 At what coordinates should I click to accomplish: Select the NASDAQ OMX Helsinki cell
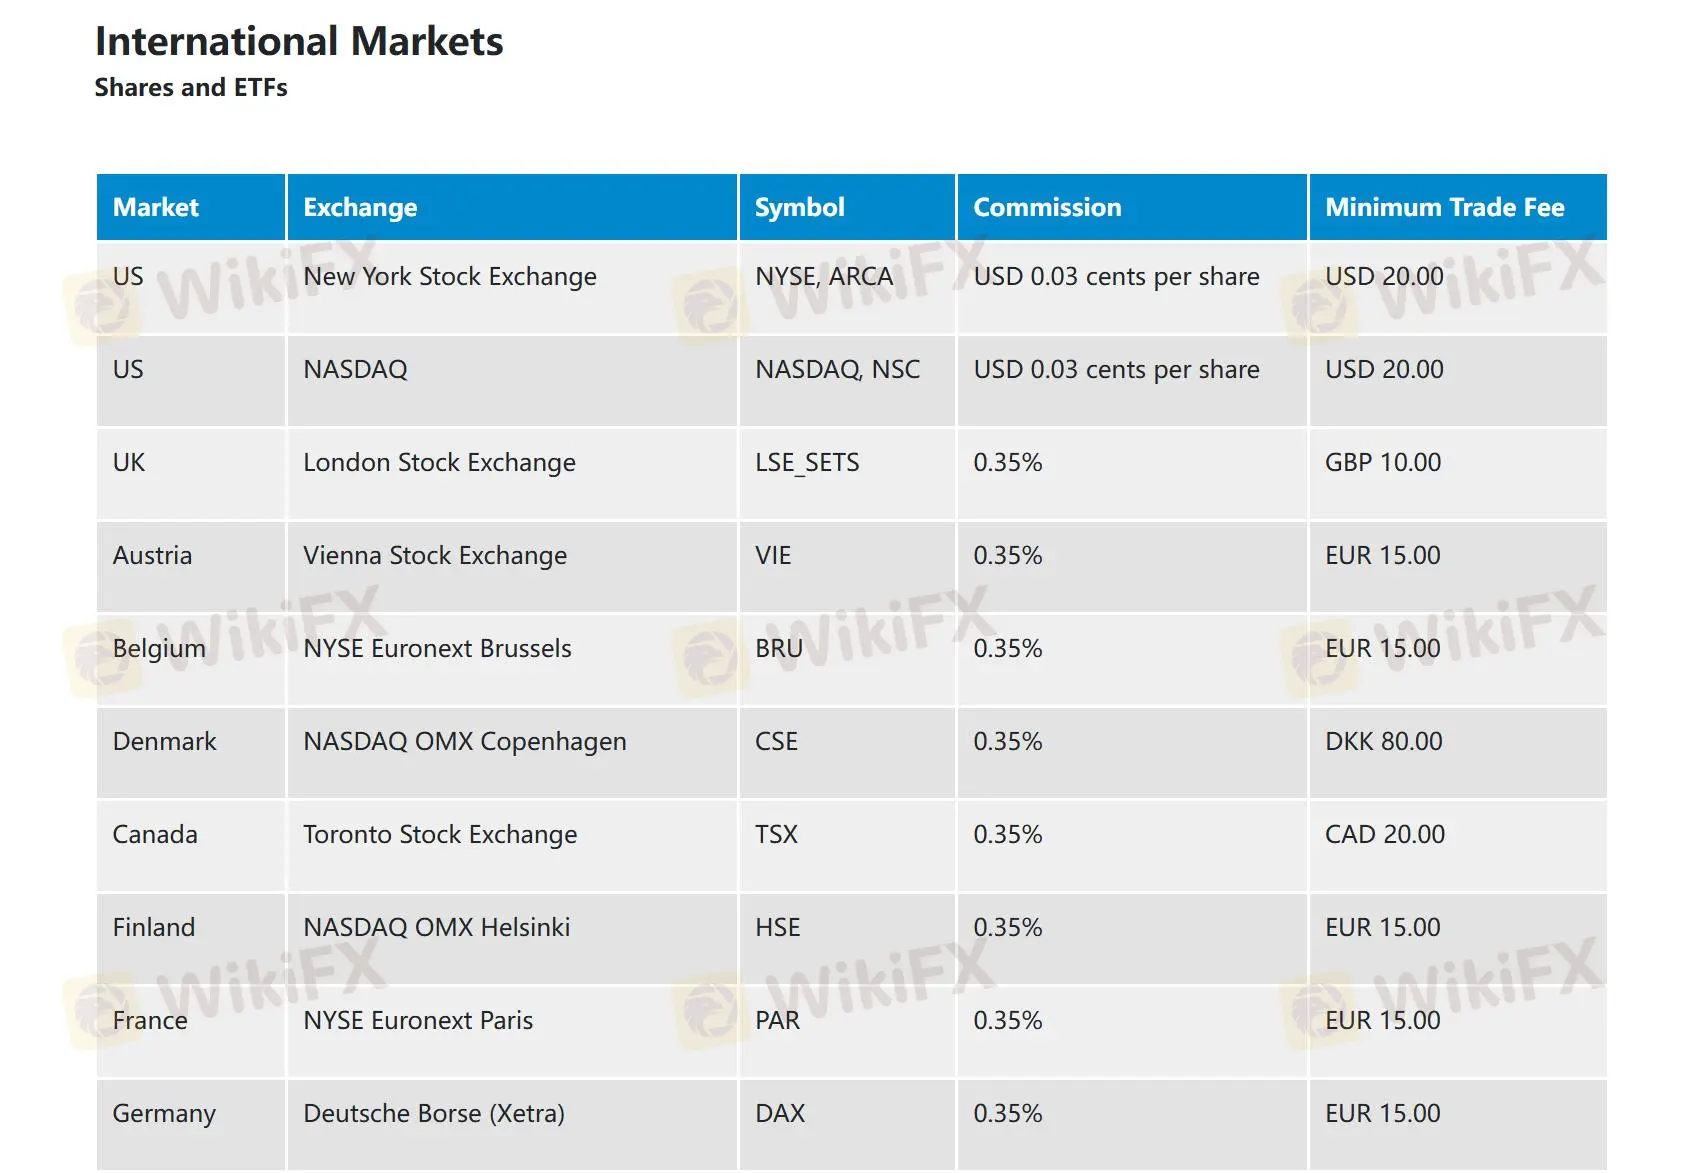[436, 928]
